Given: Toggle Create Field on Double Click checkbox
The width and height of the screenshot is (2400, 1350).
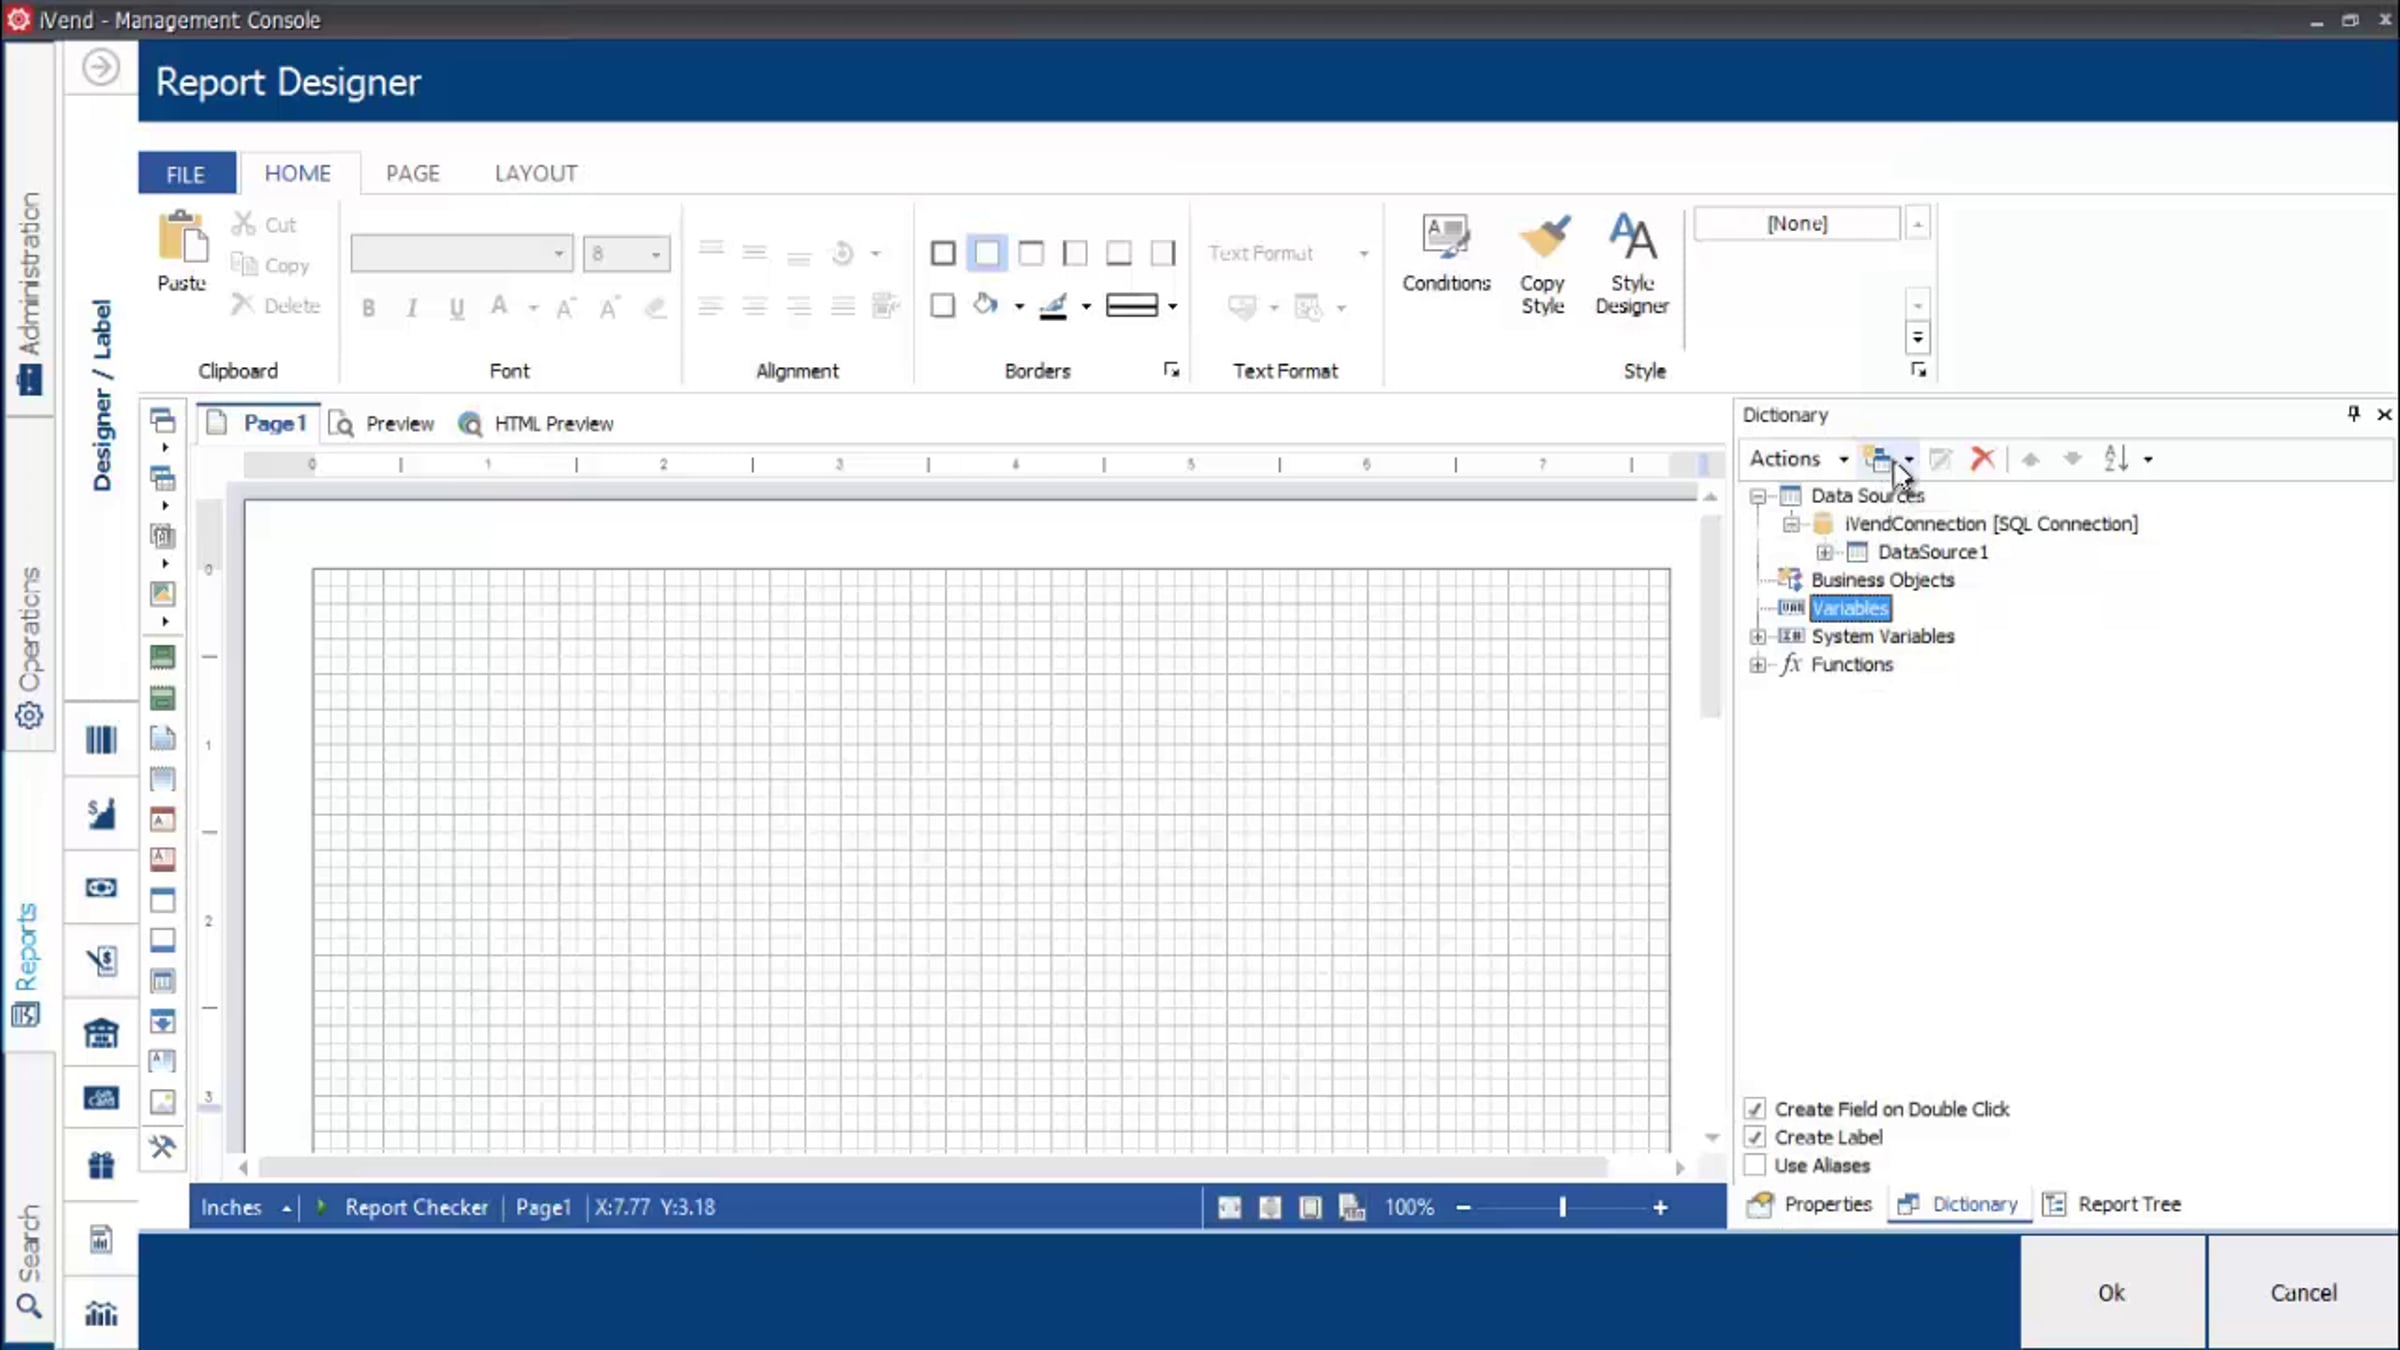Looking at the screenshot, I should [x=1755, y=1109].
